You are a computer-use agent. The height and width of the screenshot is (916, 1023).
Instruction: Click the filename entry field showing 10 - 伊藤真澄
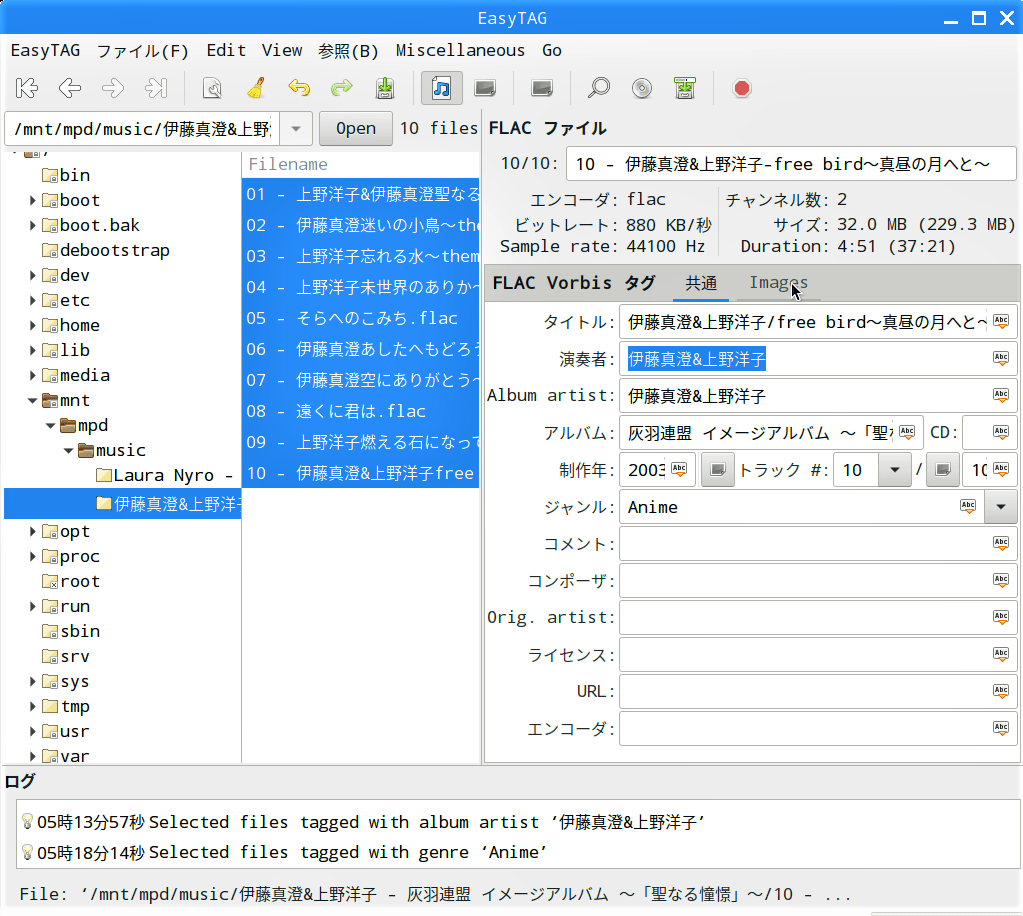791,164
